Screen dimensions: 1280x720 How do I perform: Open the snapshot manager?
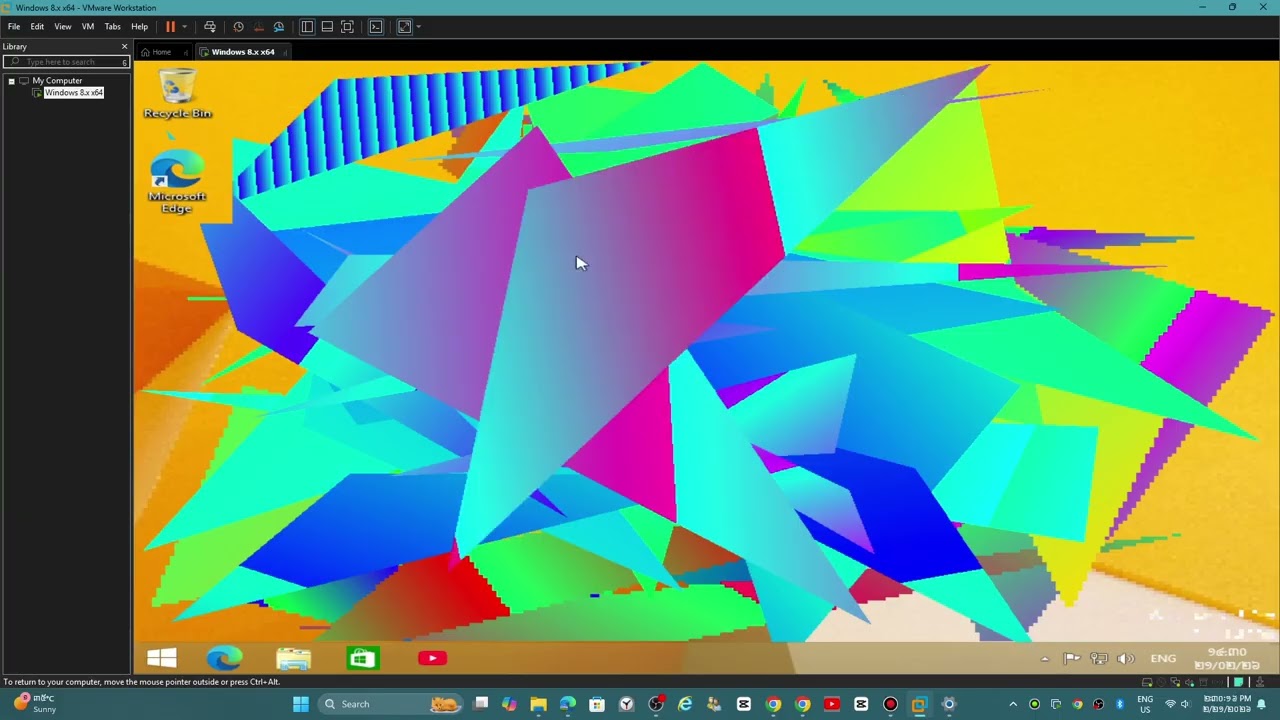[x=279, y=27]
